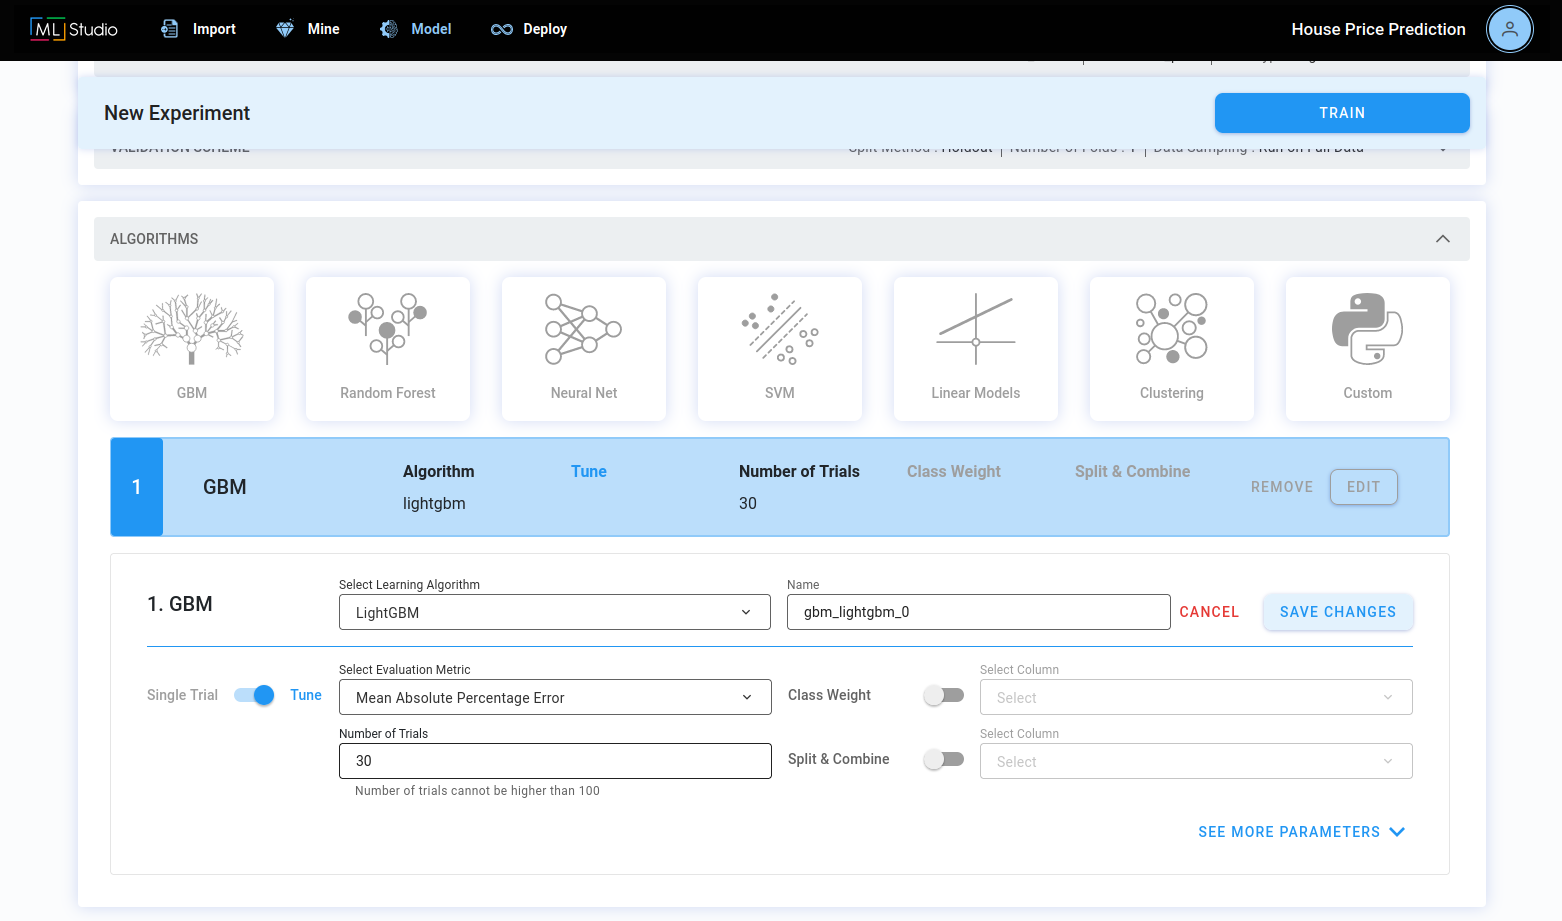Select the Linear Models icon

pos(976,329)
